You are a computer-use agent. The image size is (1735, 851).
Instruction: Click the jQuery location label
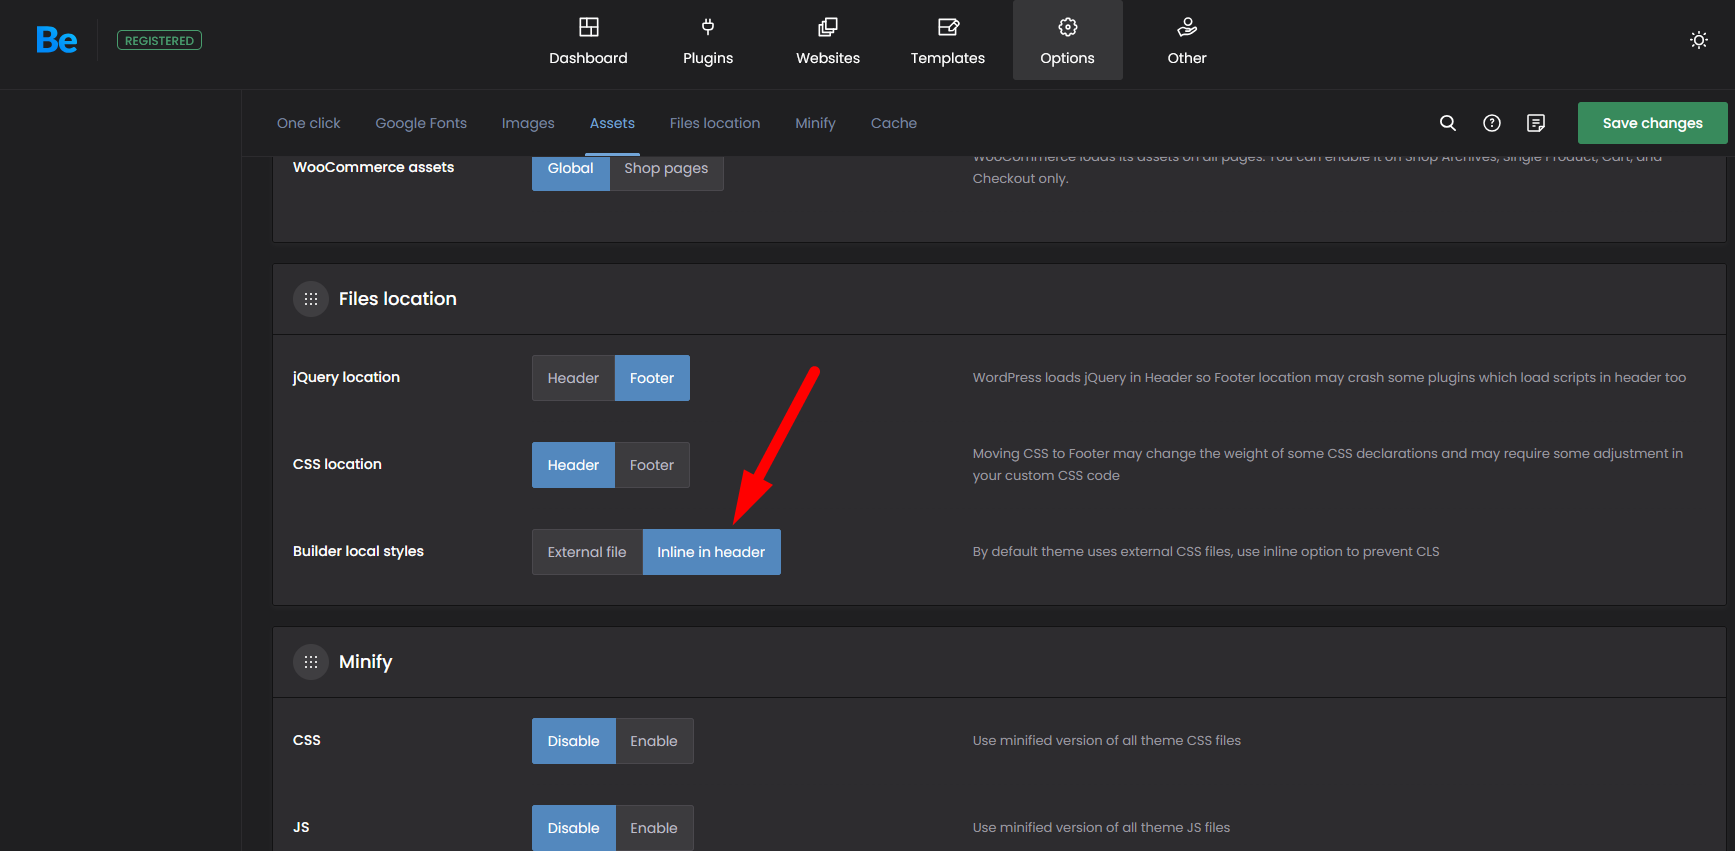point(346,377)
